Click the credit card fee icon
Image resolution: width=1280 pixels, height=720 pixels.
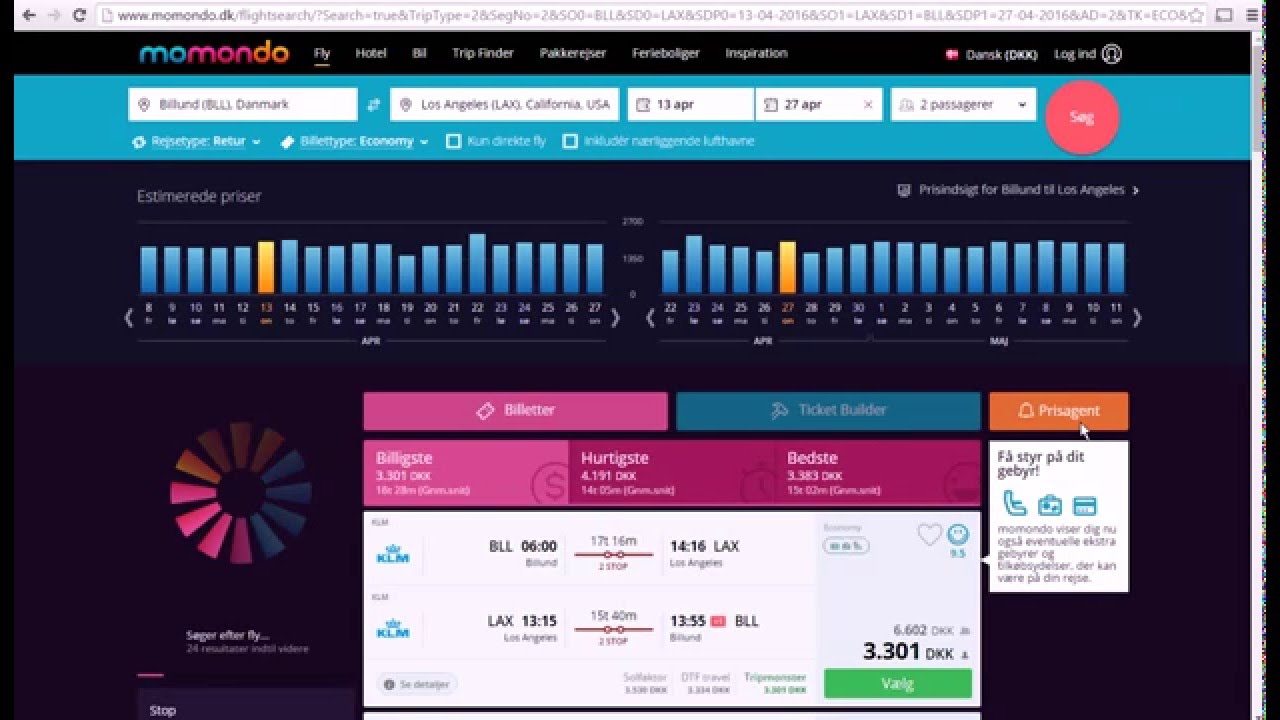(x=1084, y=505)
